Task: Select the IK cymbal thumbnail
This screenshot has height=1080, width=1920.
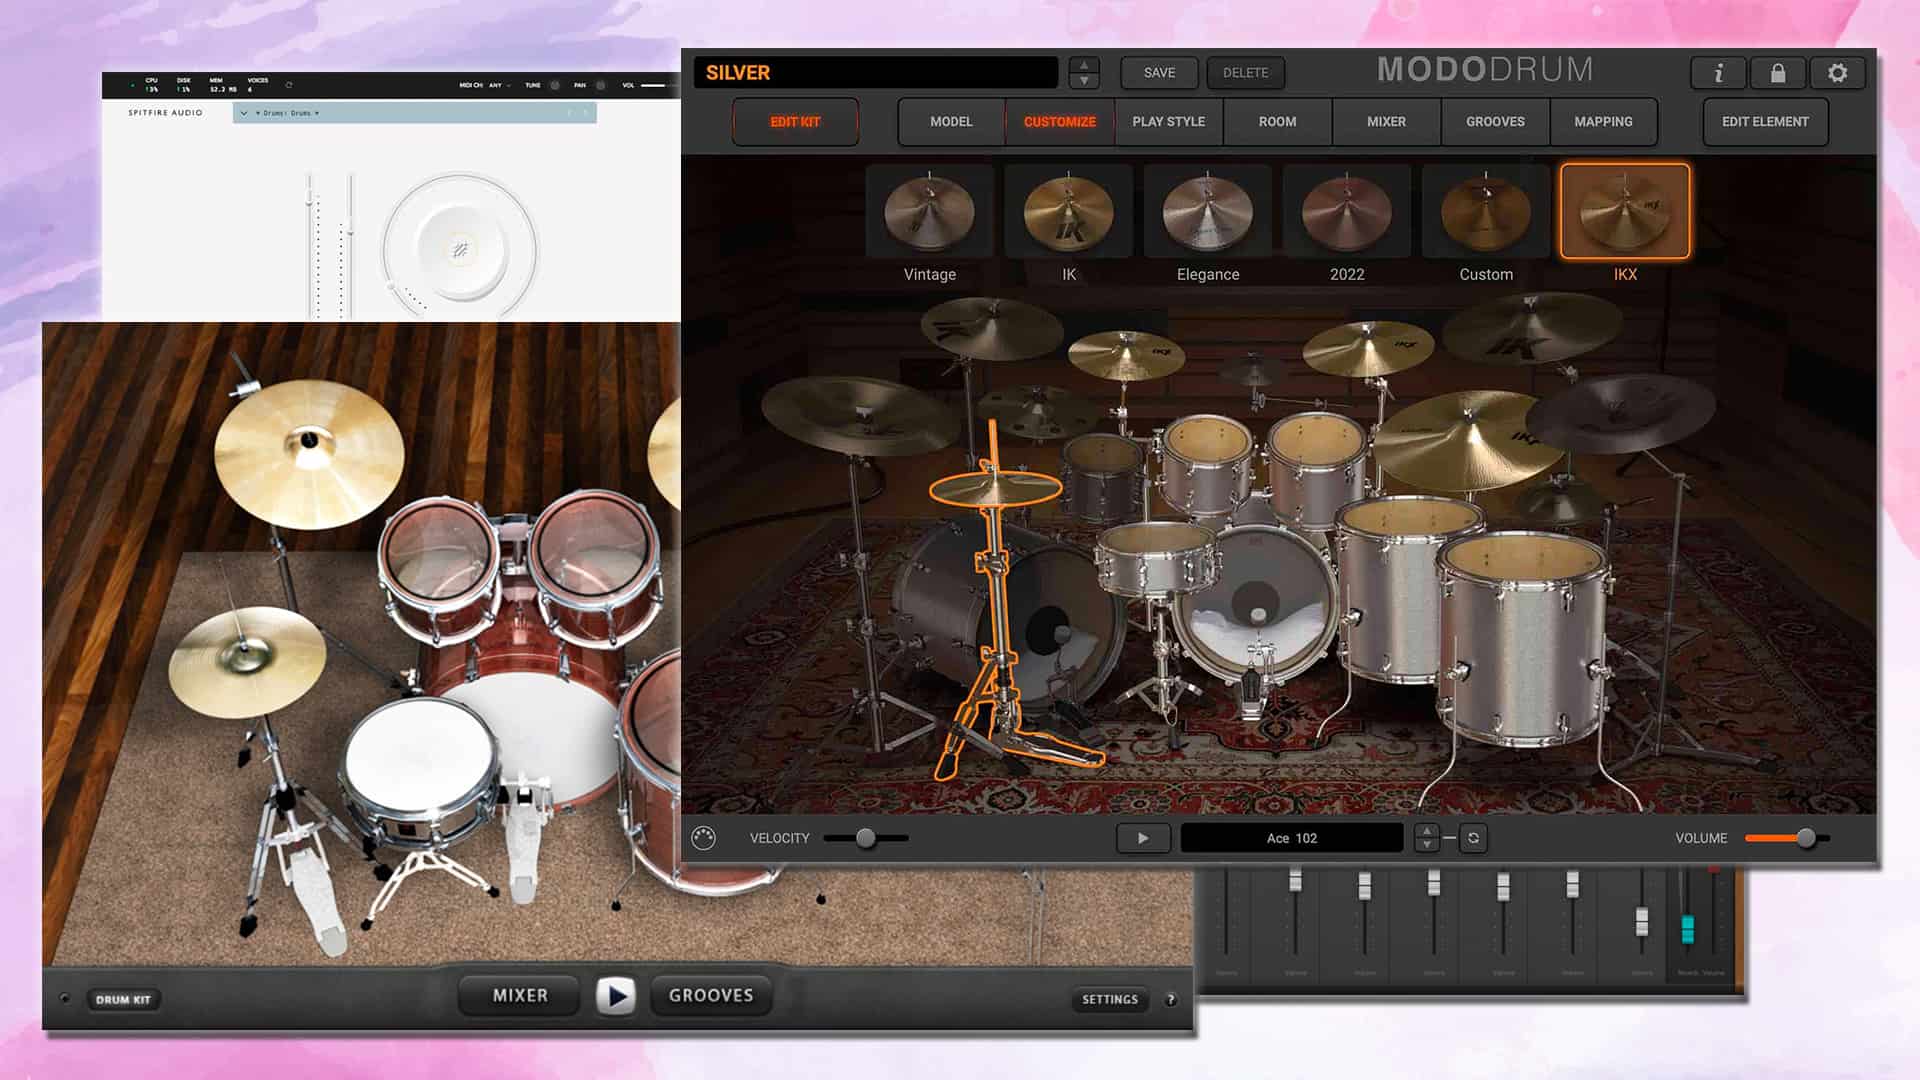Action: (1068, 212)
